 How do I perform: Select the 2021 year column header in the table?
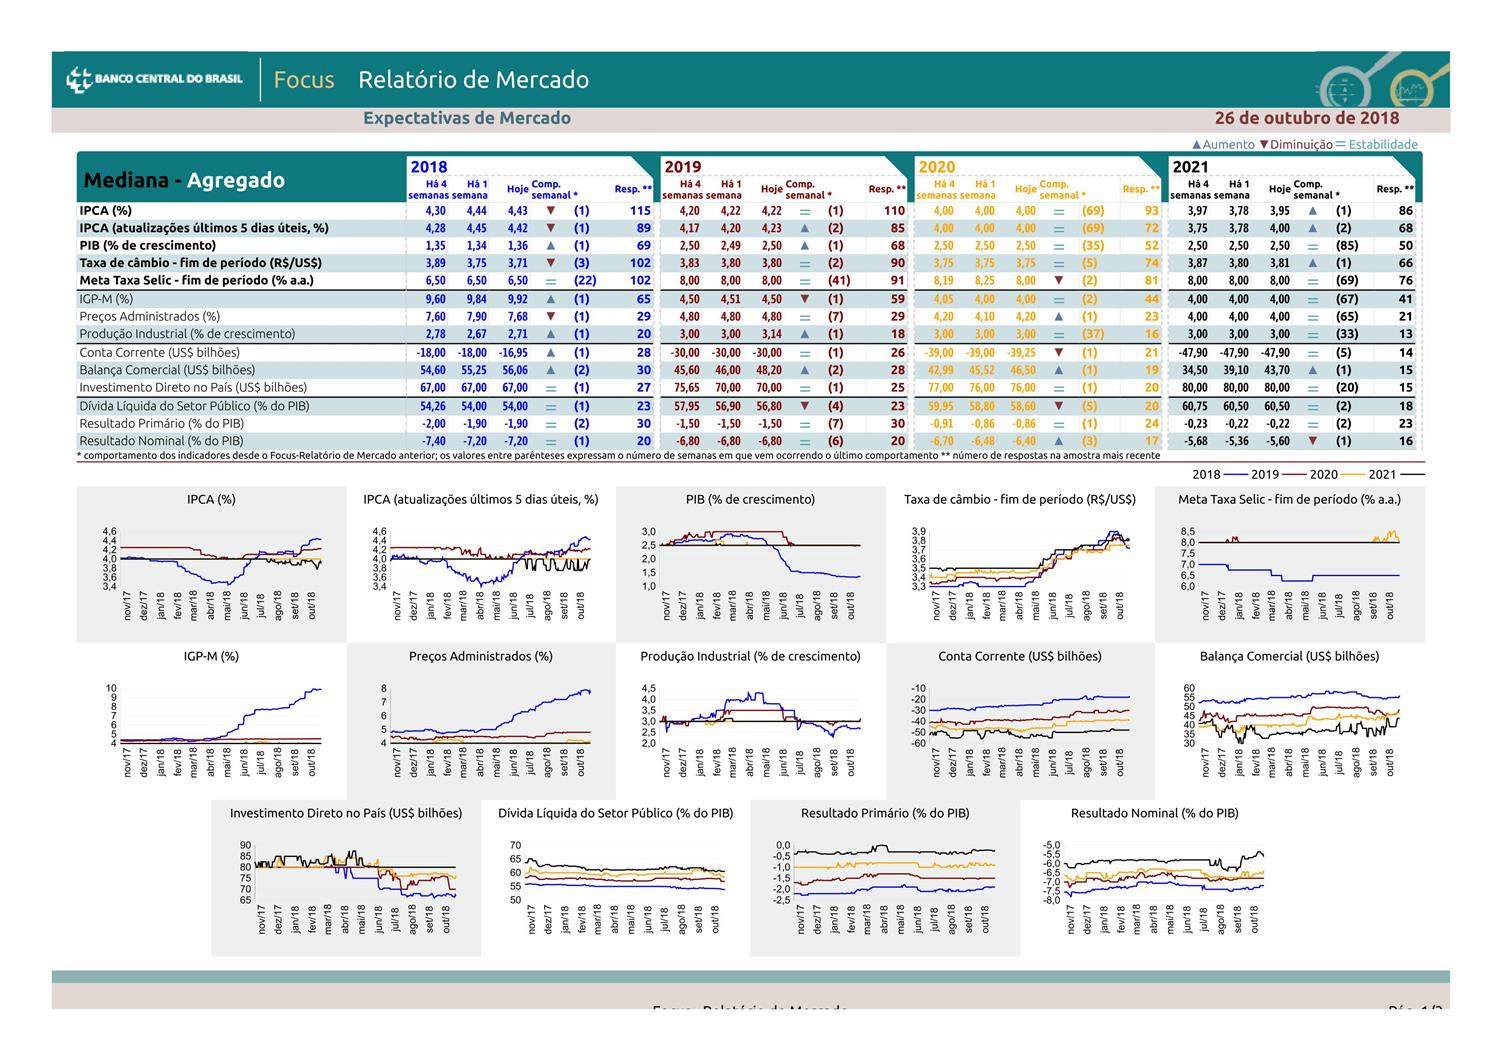tap(1191, 167)
